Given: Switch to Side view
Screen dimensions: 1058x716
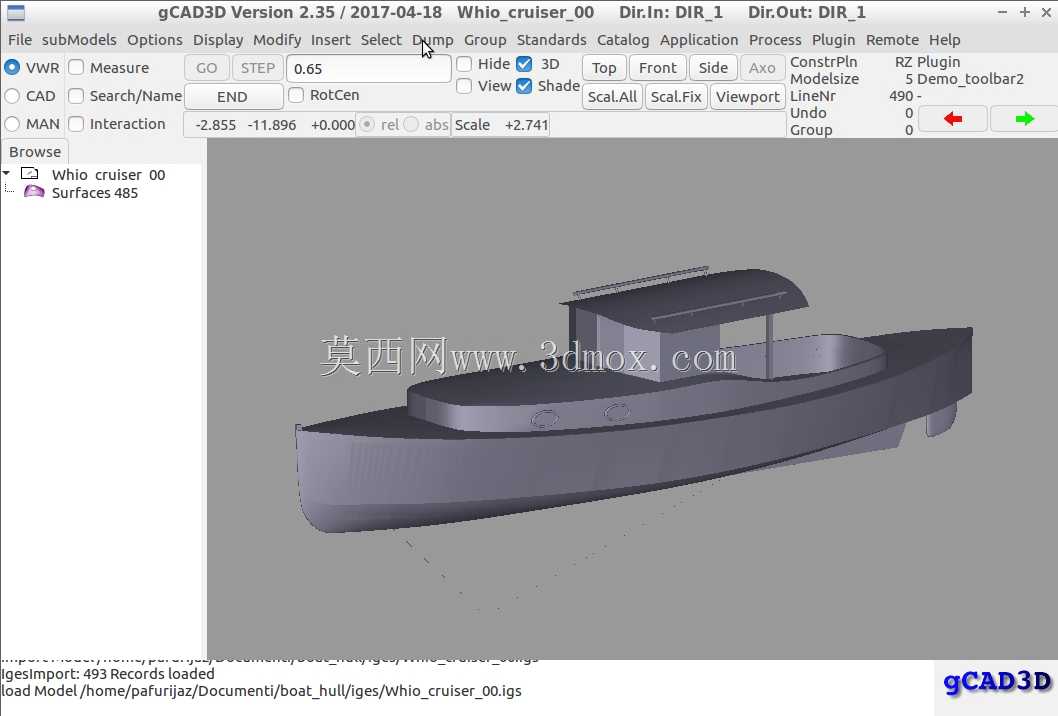Looking at the screenshot, I should pos(713,68).
